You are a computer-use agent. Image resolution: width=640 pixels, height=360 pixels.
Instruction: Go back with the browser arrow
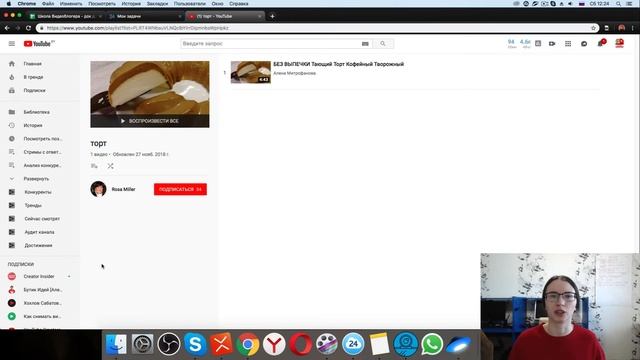pos(7,28)
